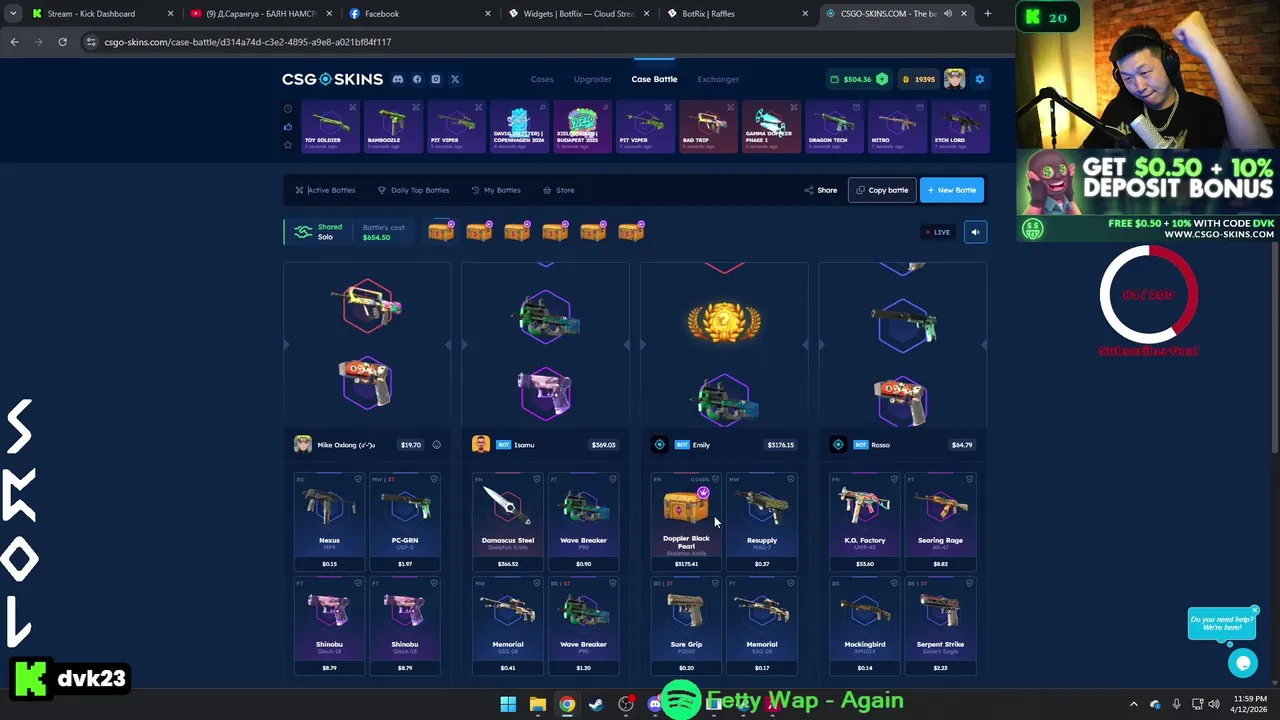Open the Case Battle nav item

tap(654, 79)
